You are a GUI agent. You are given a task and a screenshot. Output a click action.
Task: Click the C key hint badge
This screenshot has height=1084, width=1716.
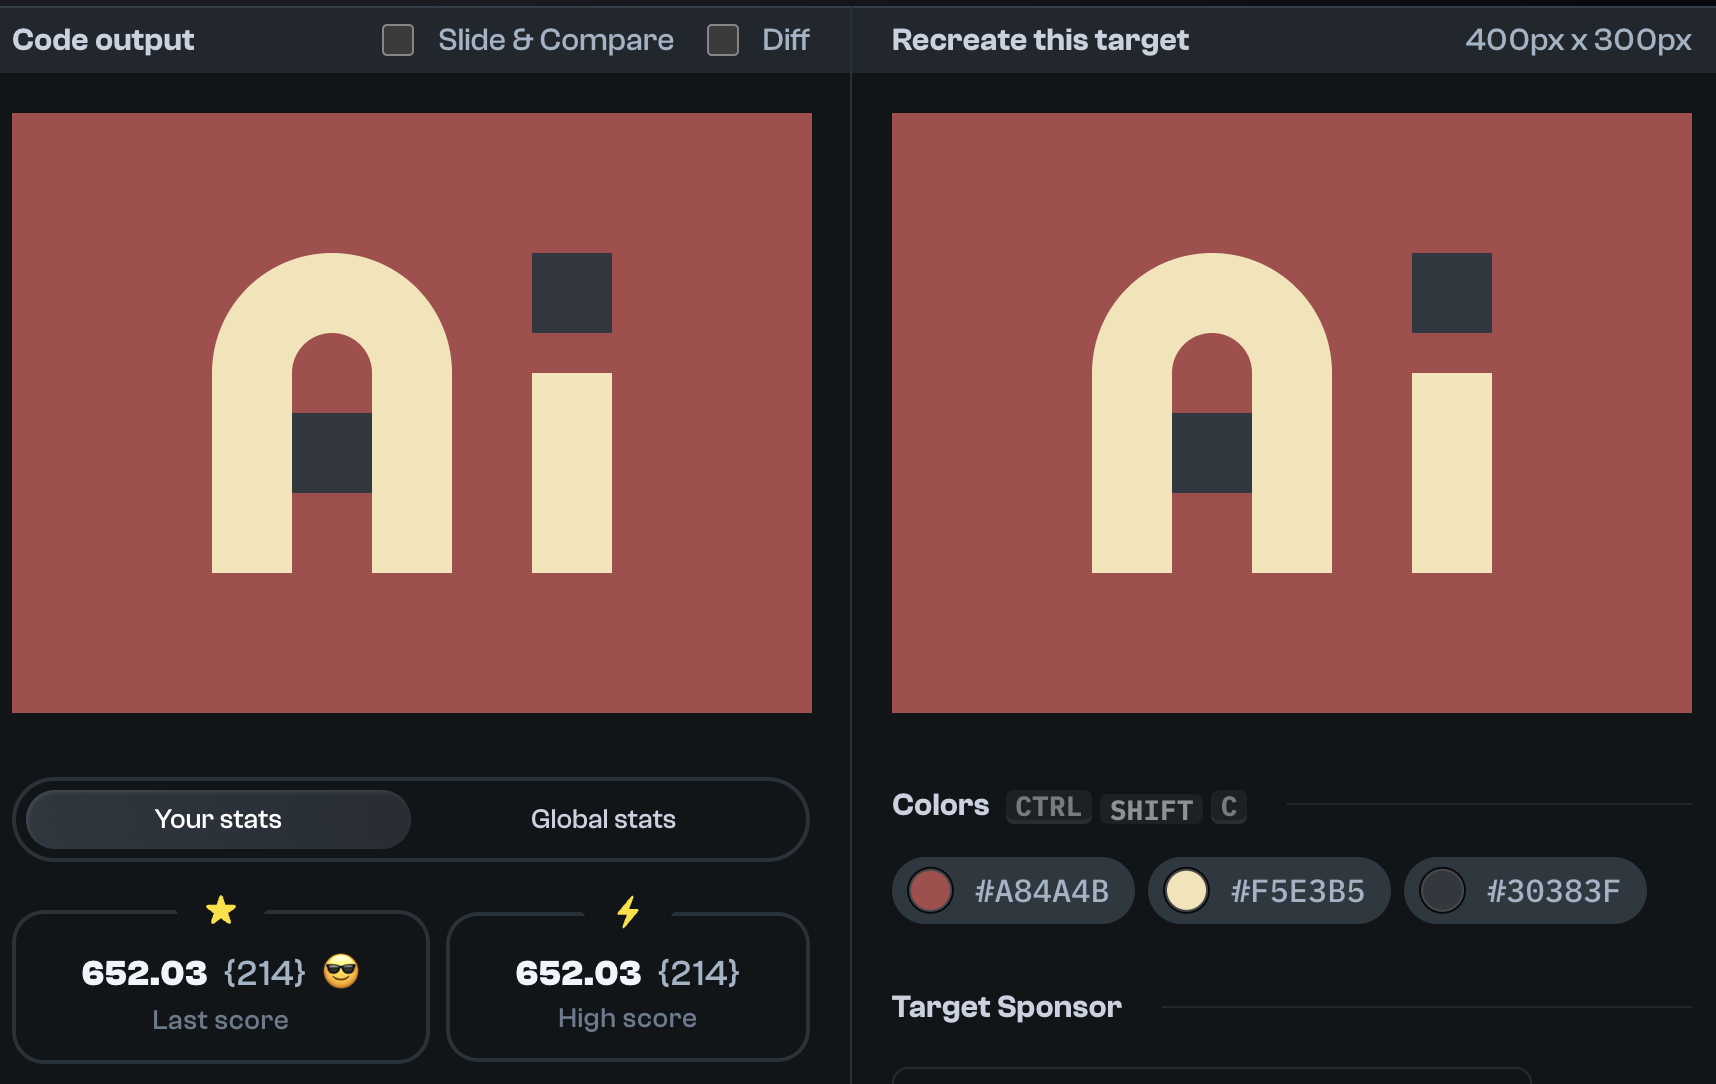click(1229, 807)
